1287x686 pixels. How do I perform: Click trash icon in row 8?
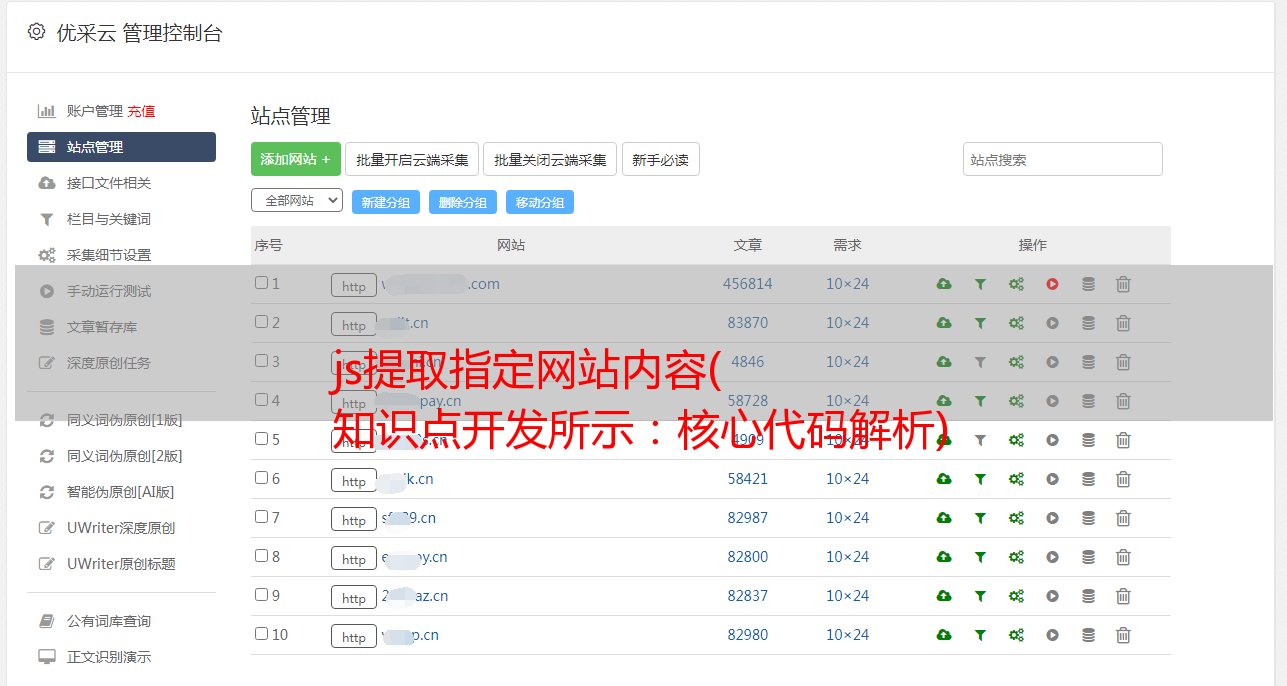coord(1123,557)
